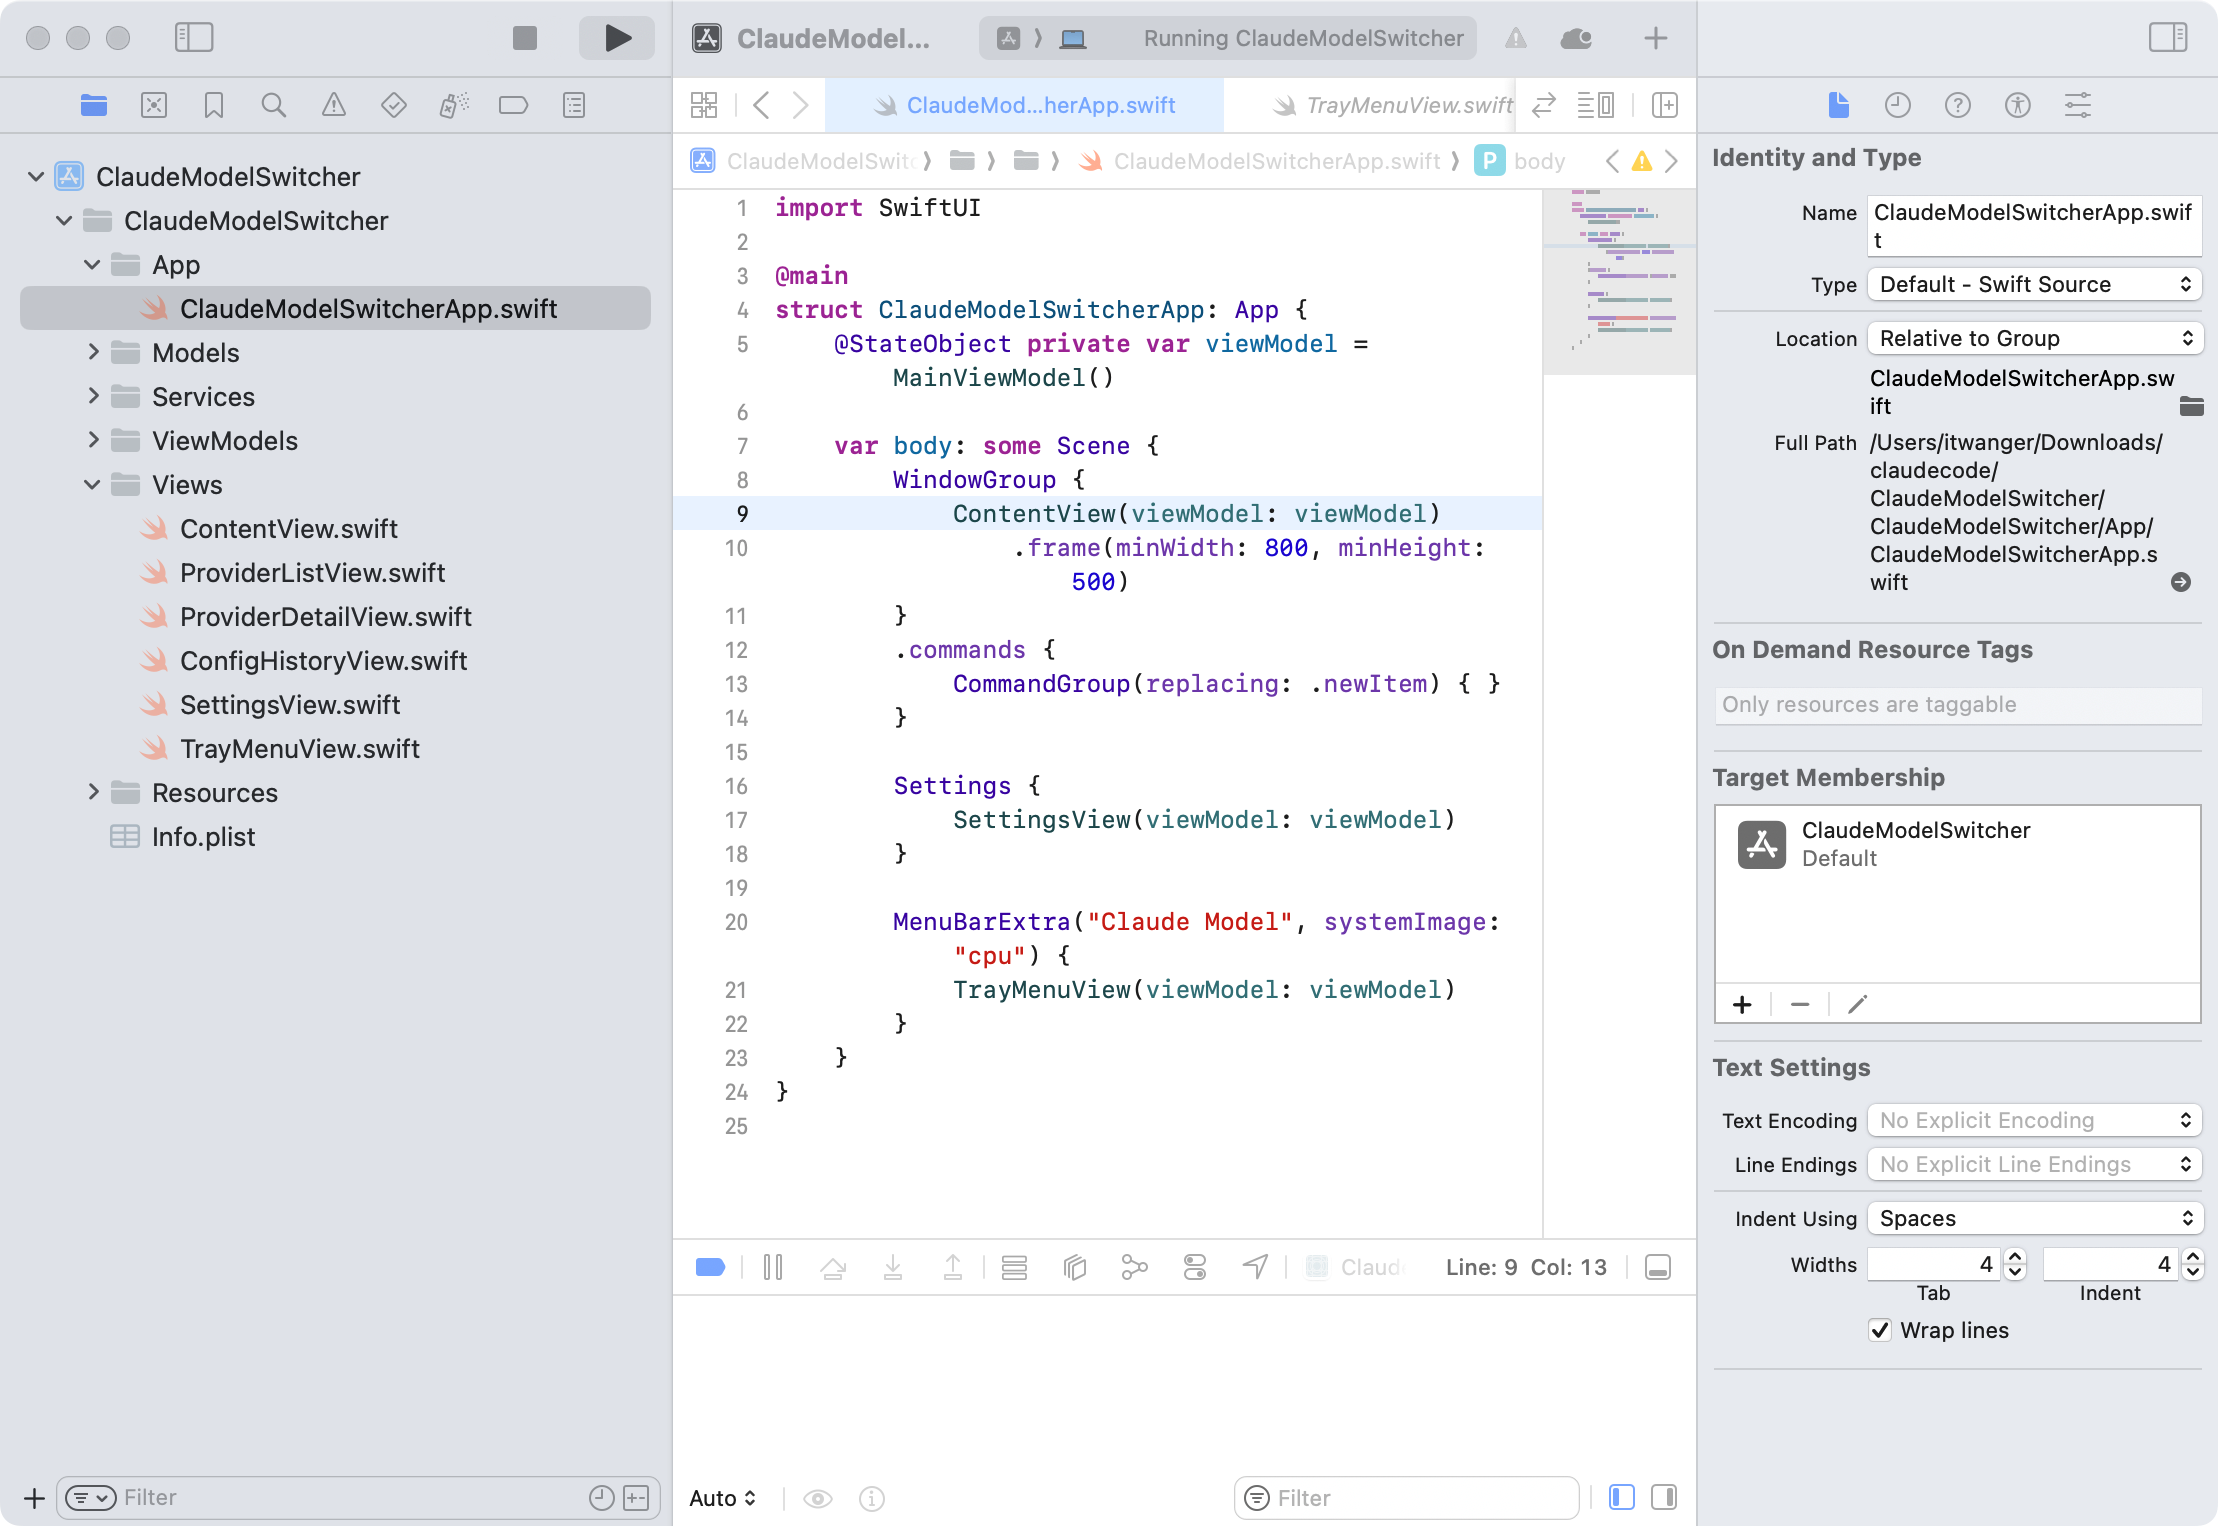Click the Debug Memory Graph icon

(x=1134, y=1268)
